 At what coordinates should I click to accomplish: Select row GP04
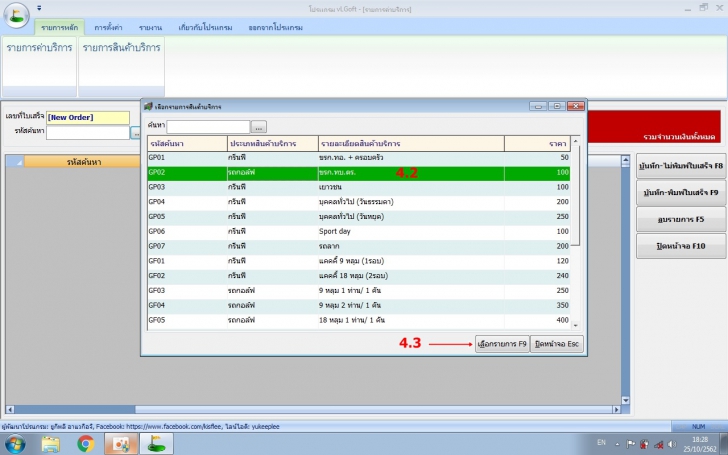[358, 202]
